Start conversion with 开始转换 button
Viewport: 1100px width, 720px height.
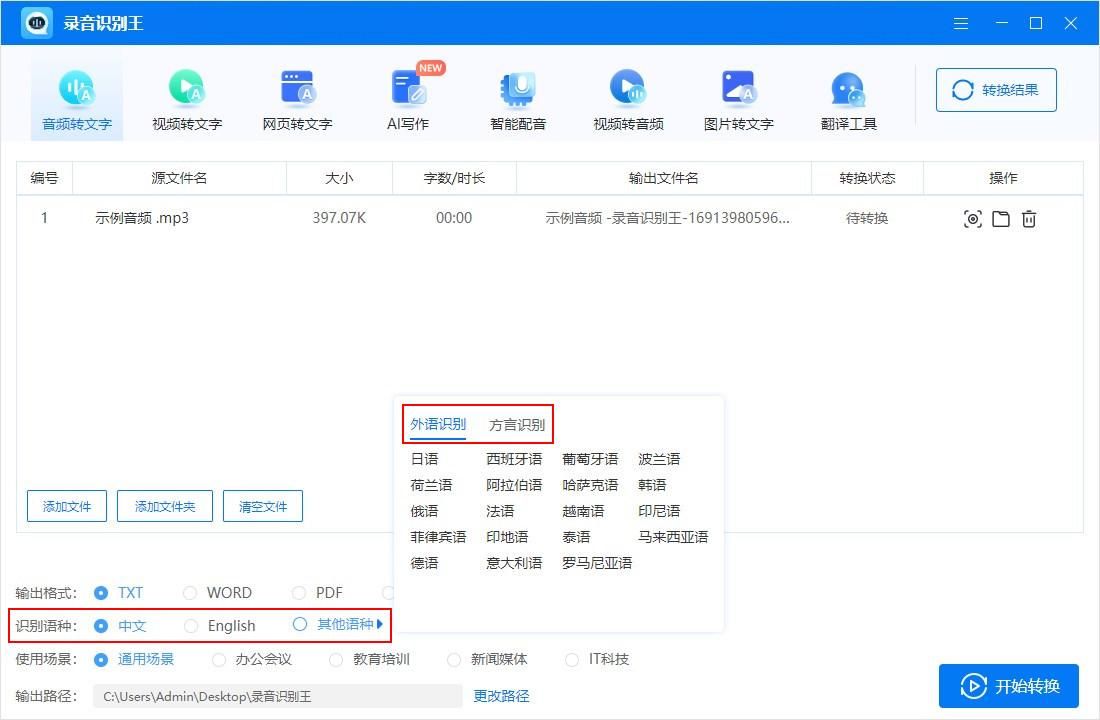click(1009, 686)
